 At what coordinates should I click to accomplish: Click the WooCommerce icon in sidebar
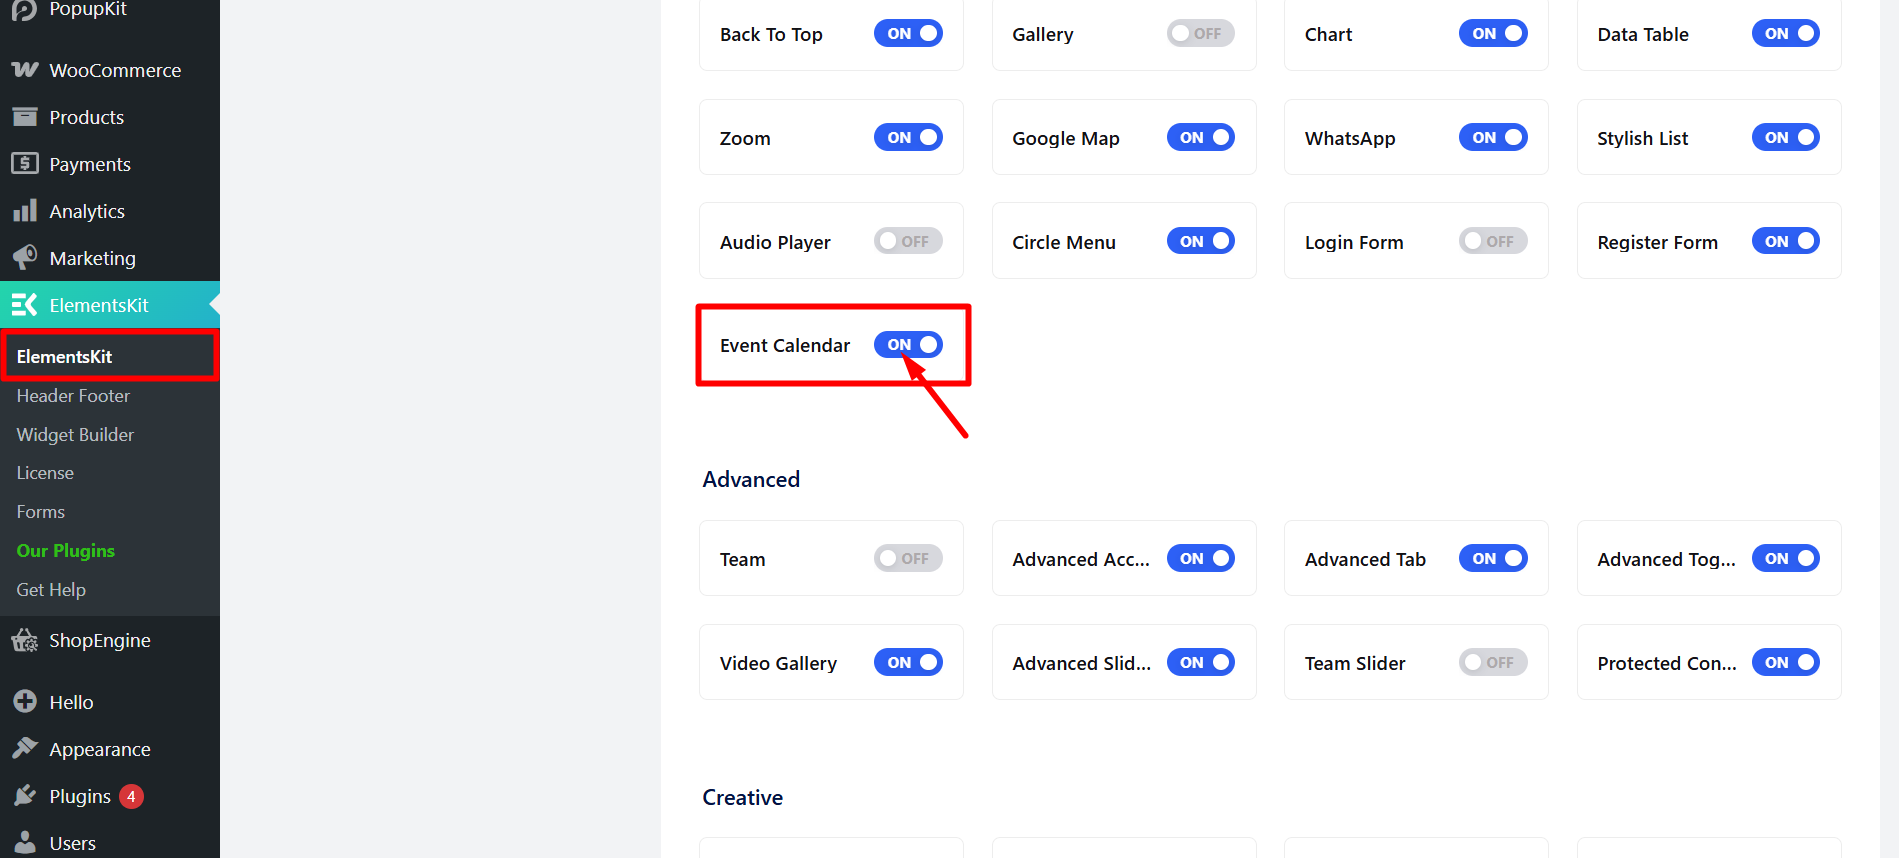click(x=25, y=70)
